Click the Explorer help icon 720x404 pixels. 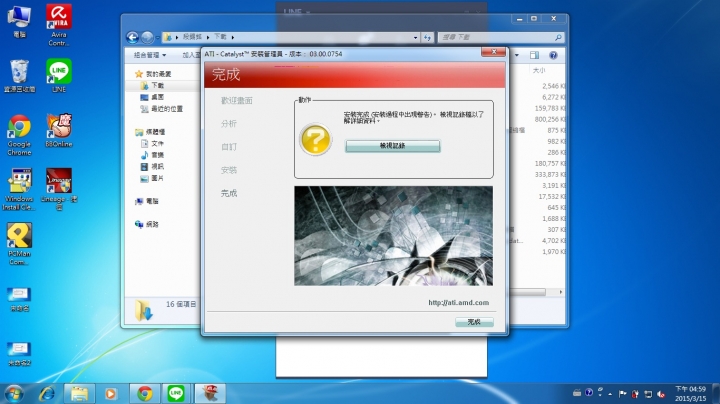pos(553,55)
